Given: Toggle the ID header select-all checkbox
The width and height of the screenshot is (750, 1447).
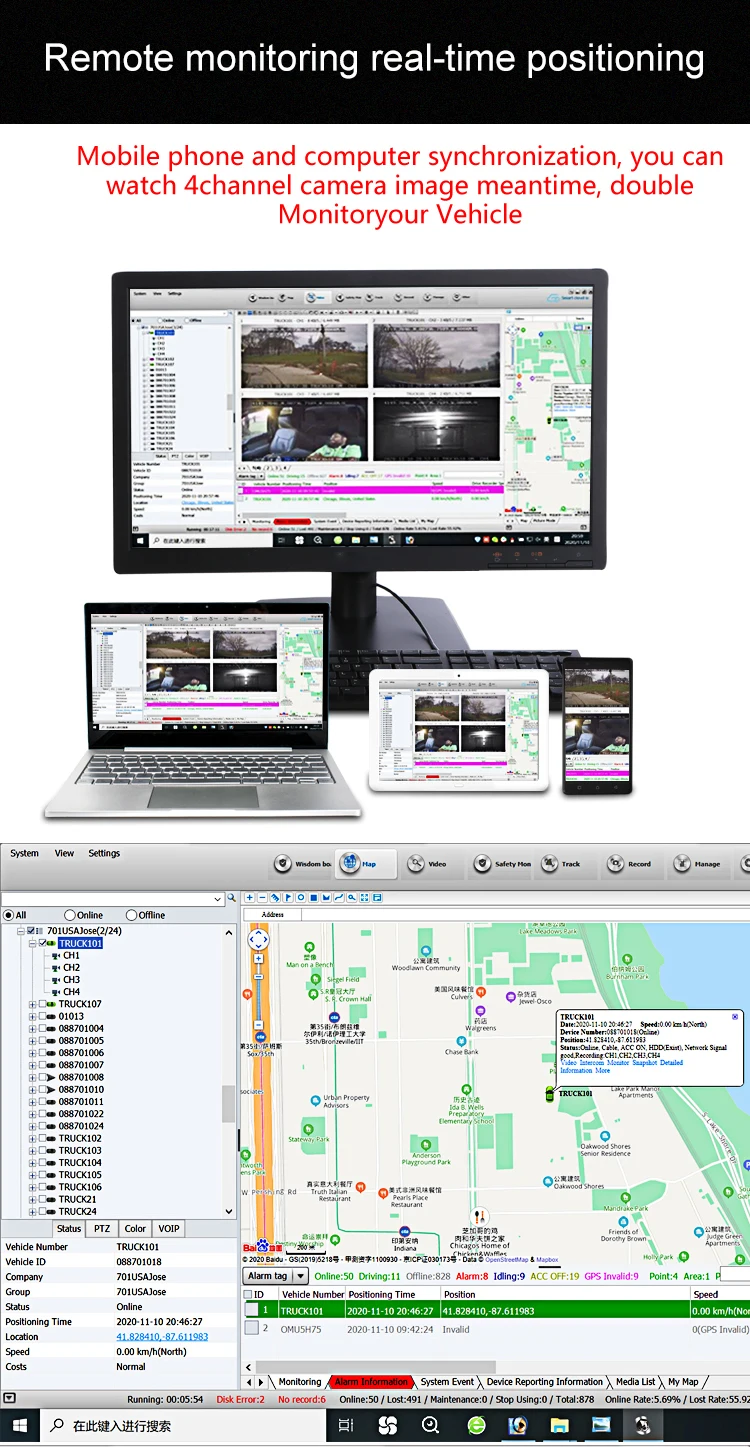Looking at the screenshot, I should coord(249,1294).
